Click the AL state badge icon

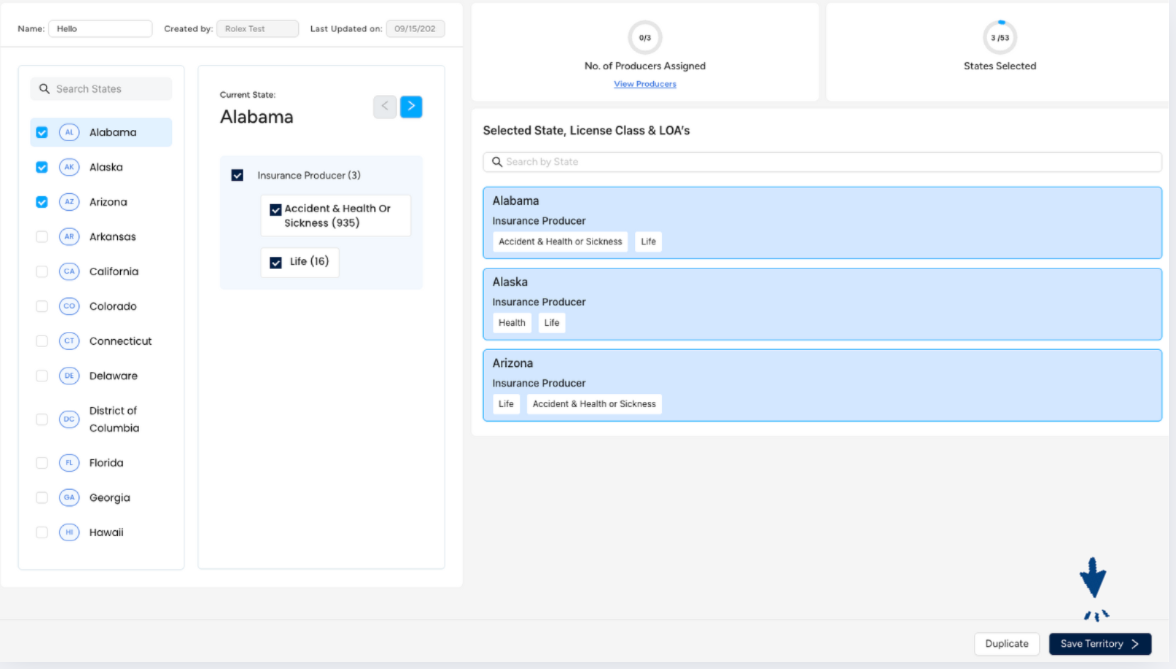(x=69, y=132)
